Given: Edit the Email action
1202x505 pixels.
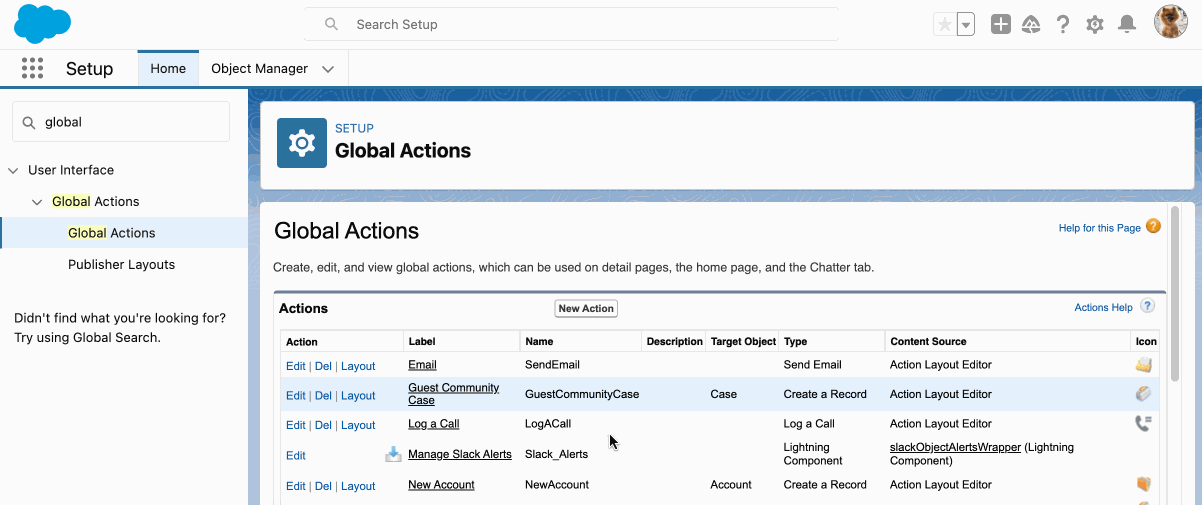Looking at the screenshot, I should coord(296,366).
